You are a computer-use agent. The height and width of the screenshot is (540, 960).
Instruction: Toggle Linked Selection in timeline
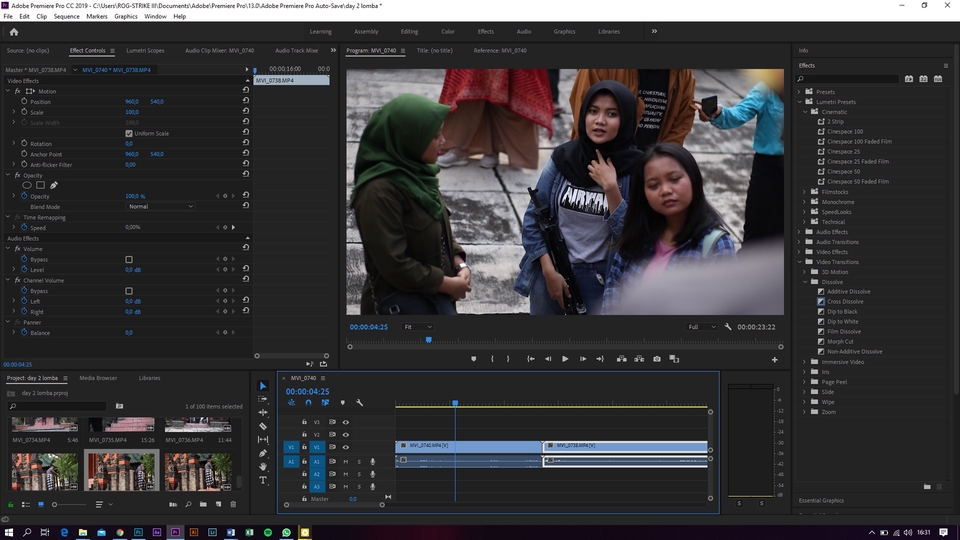point(325,402)
